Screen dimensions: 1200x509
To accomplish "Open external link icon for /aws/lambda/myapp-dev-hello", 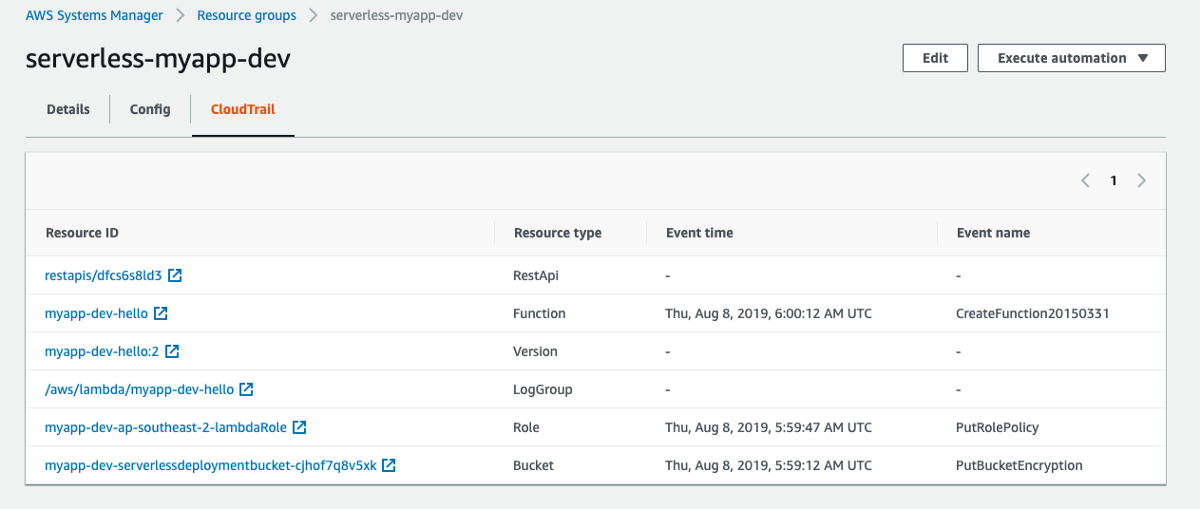I will pos(246,389).
